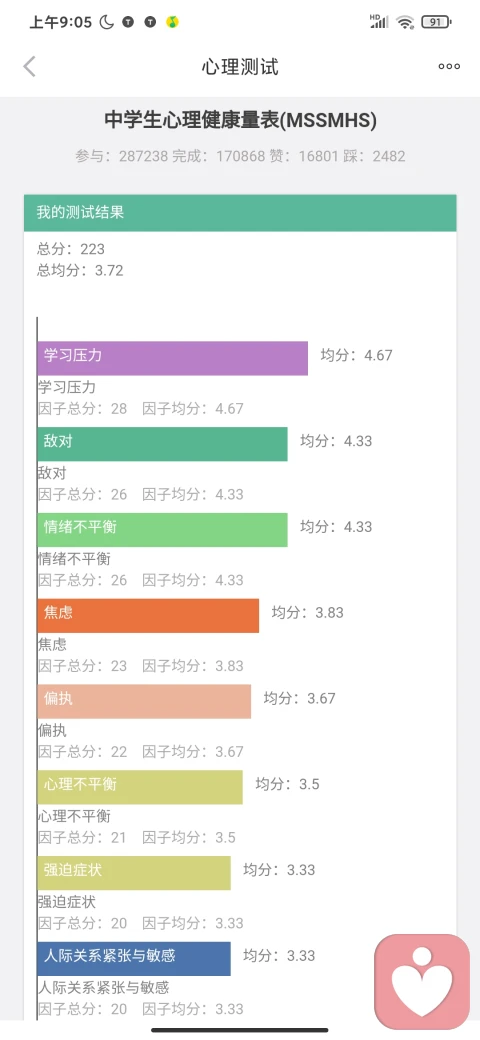Tap the yellow-green notification icon in status bar
This screenshot has height=1040, width=480.
(172, 22)
